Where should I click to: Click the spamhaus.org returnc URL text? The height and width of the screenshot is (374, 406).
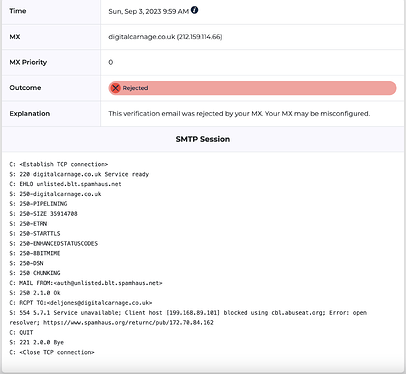128,323
